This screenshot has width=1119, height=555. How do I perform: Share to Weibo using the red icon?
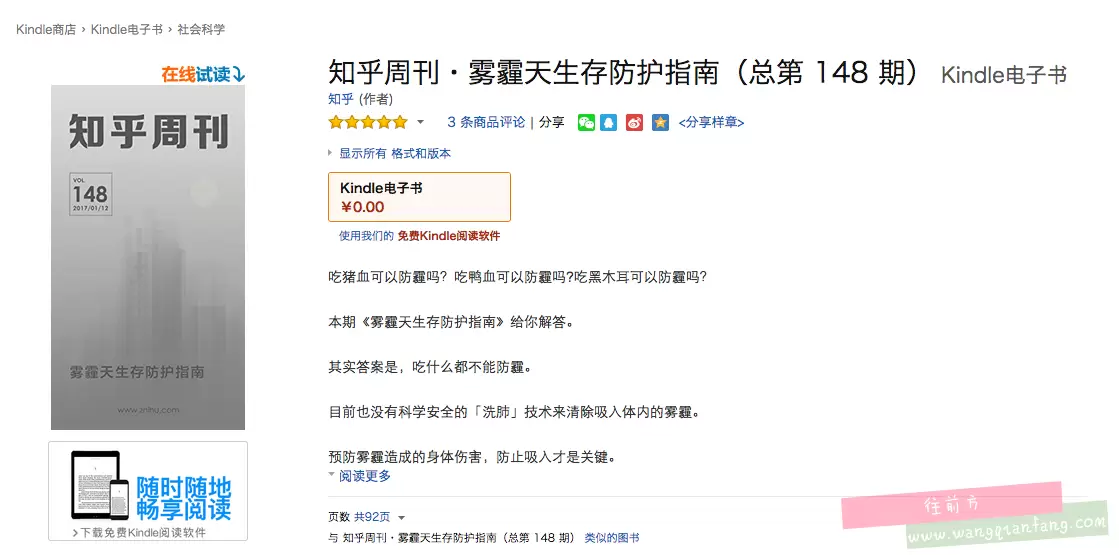(x=634, y=122)
